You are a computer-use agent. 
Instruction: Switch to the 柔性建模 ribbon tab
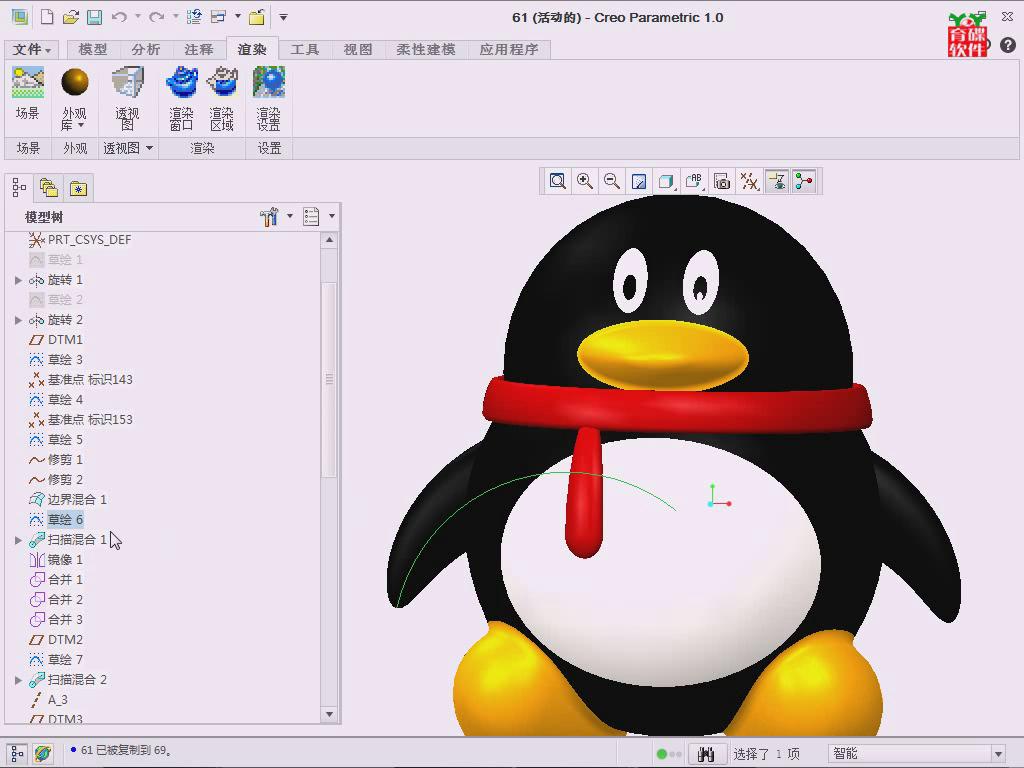click(426, 50)
